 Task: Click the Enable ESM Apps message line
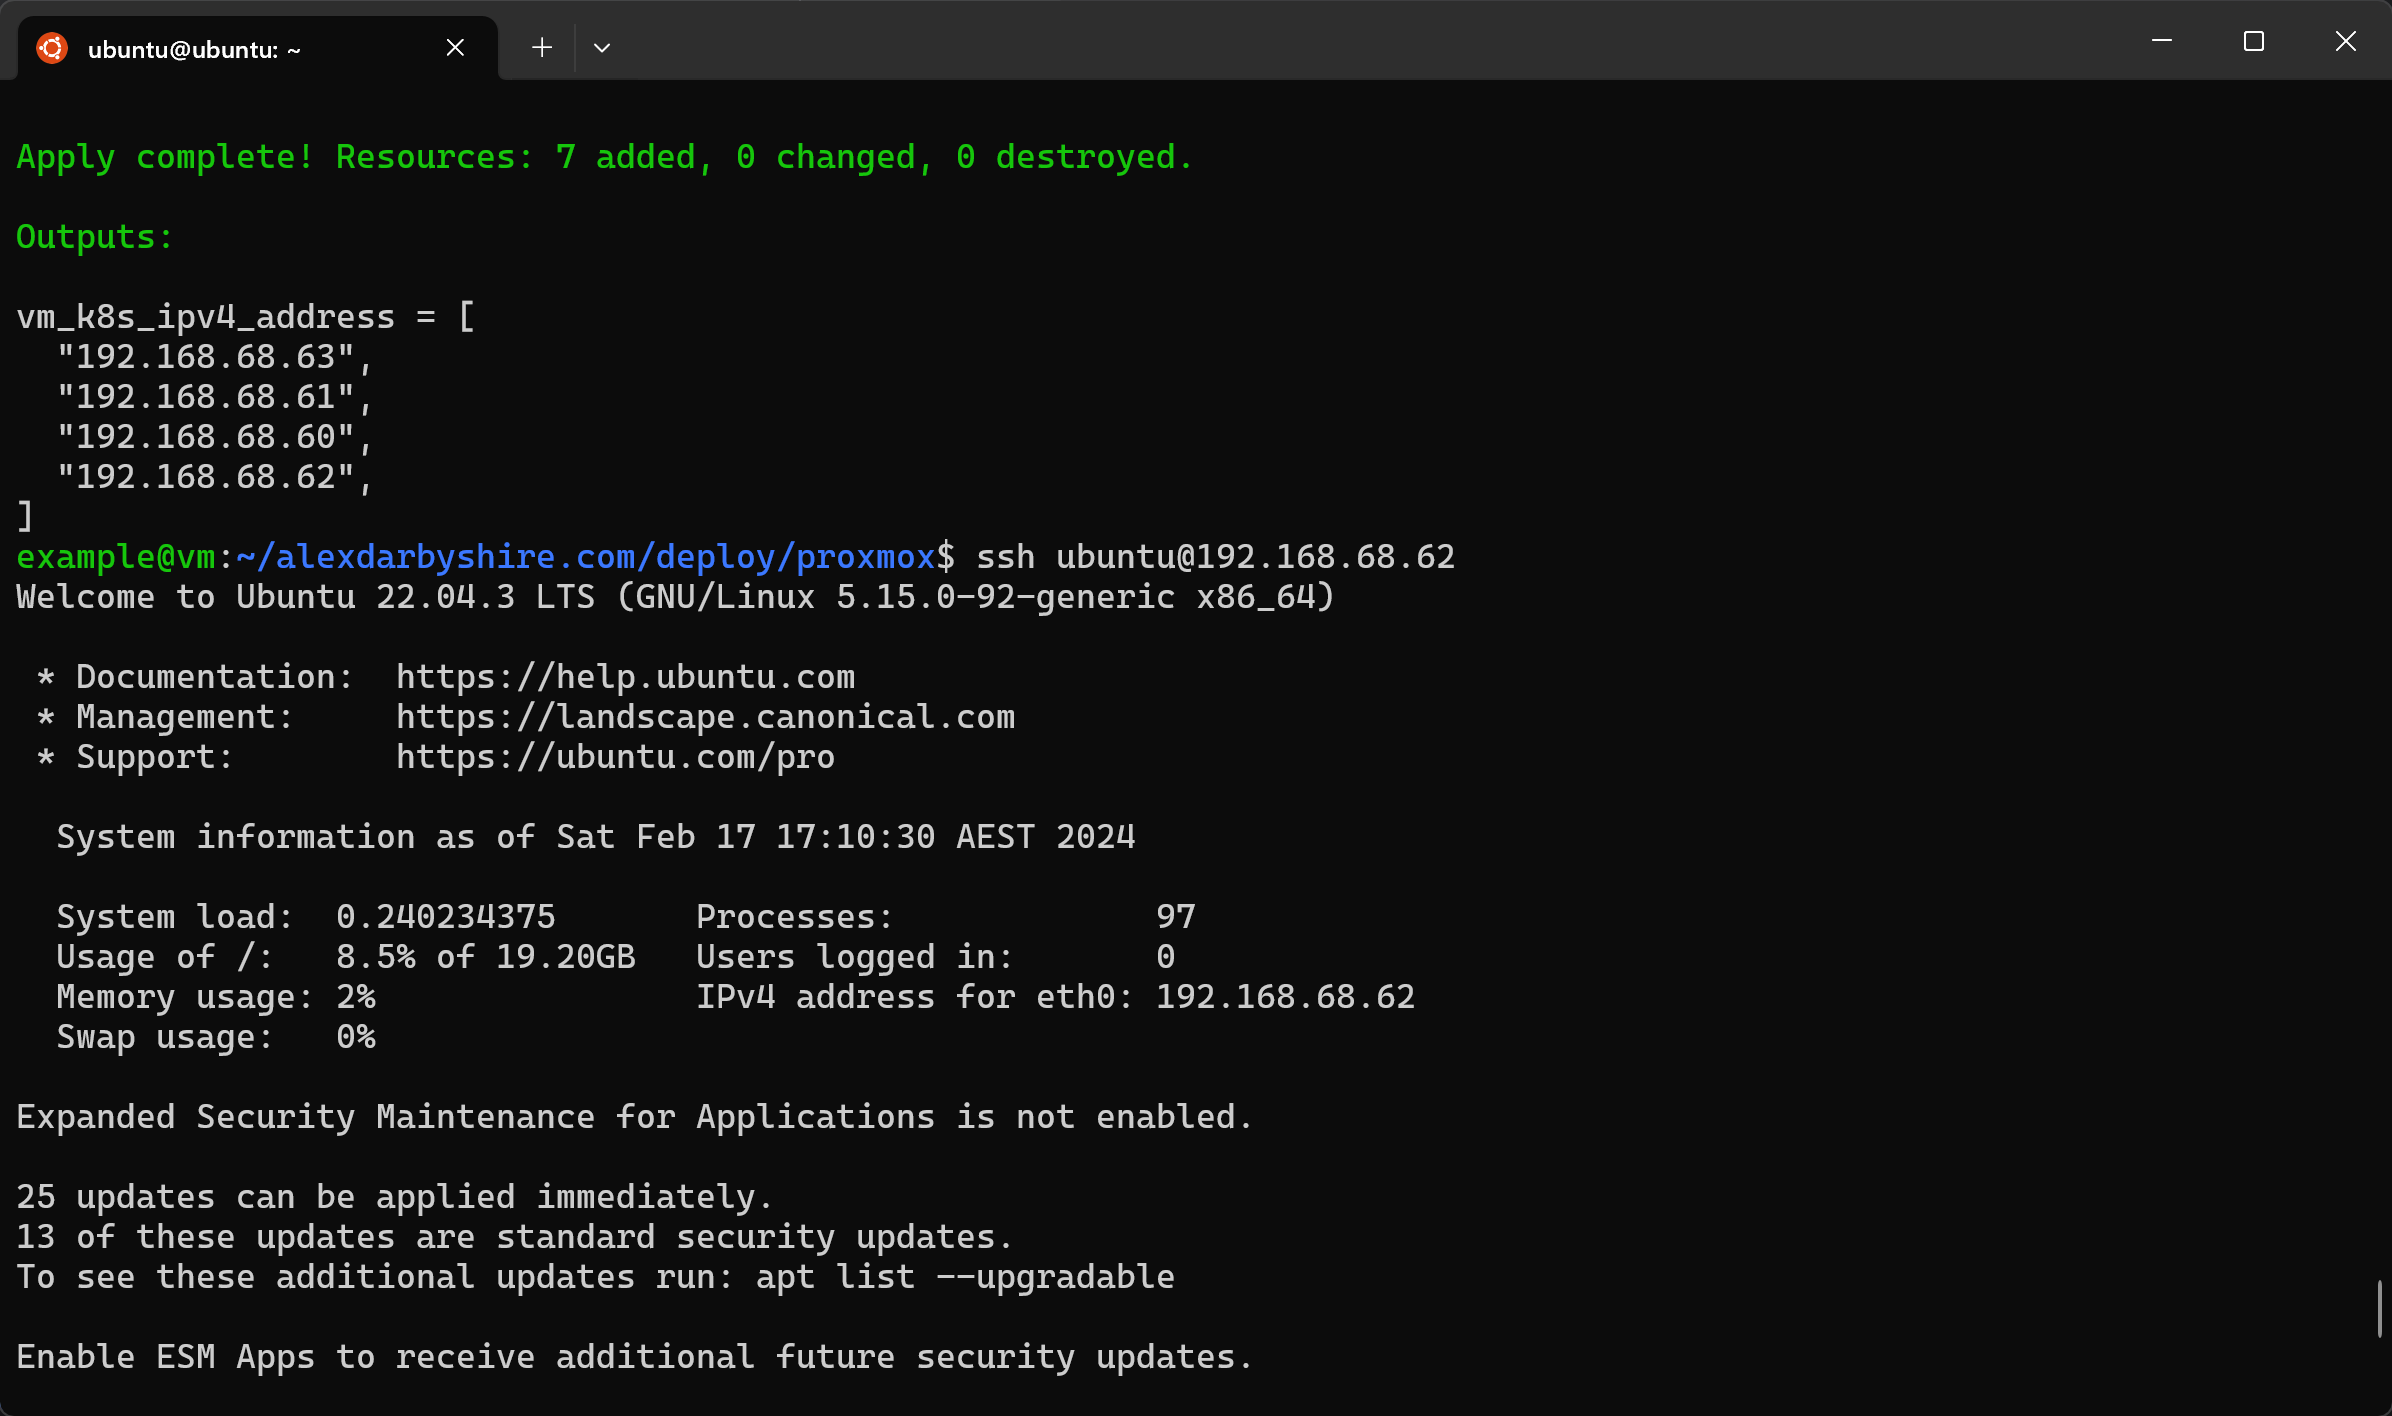[x=635, y=1357]
